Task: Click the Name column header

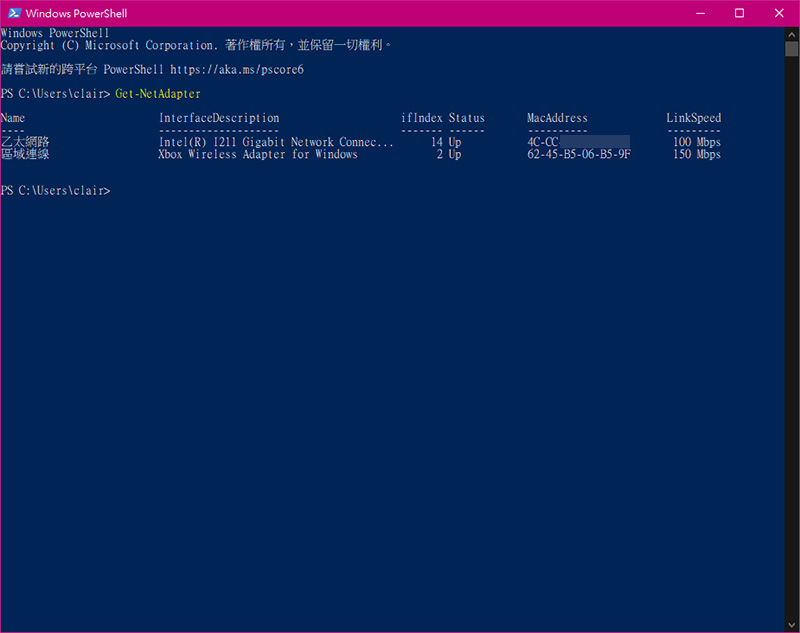Action: tap(13, 118)
